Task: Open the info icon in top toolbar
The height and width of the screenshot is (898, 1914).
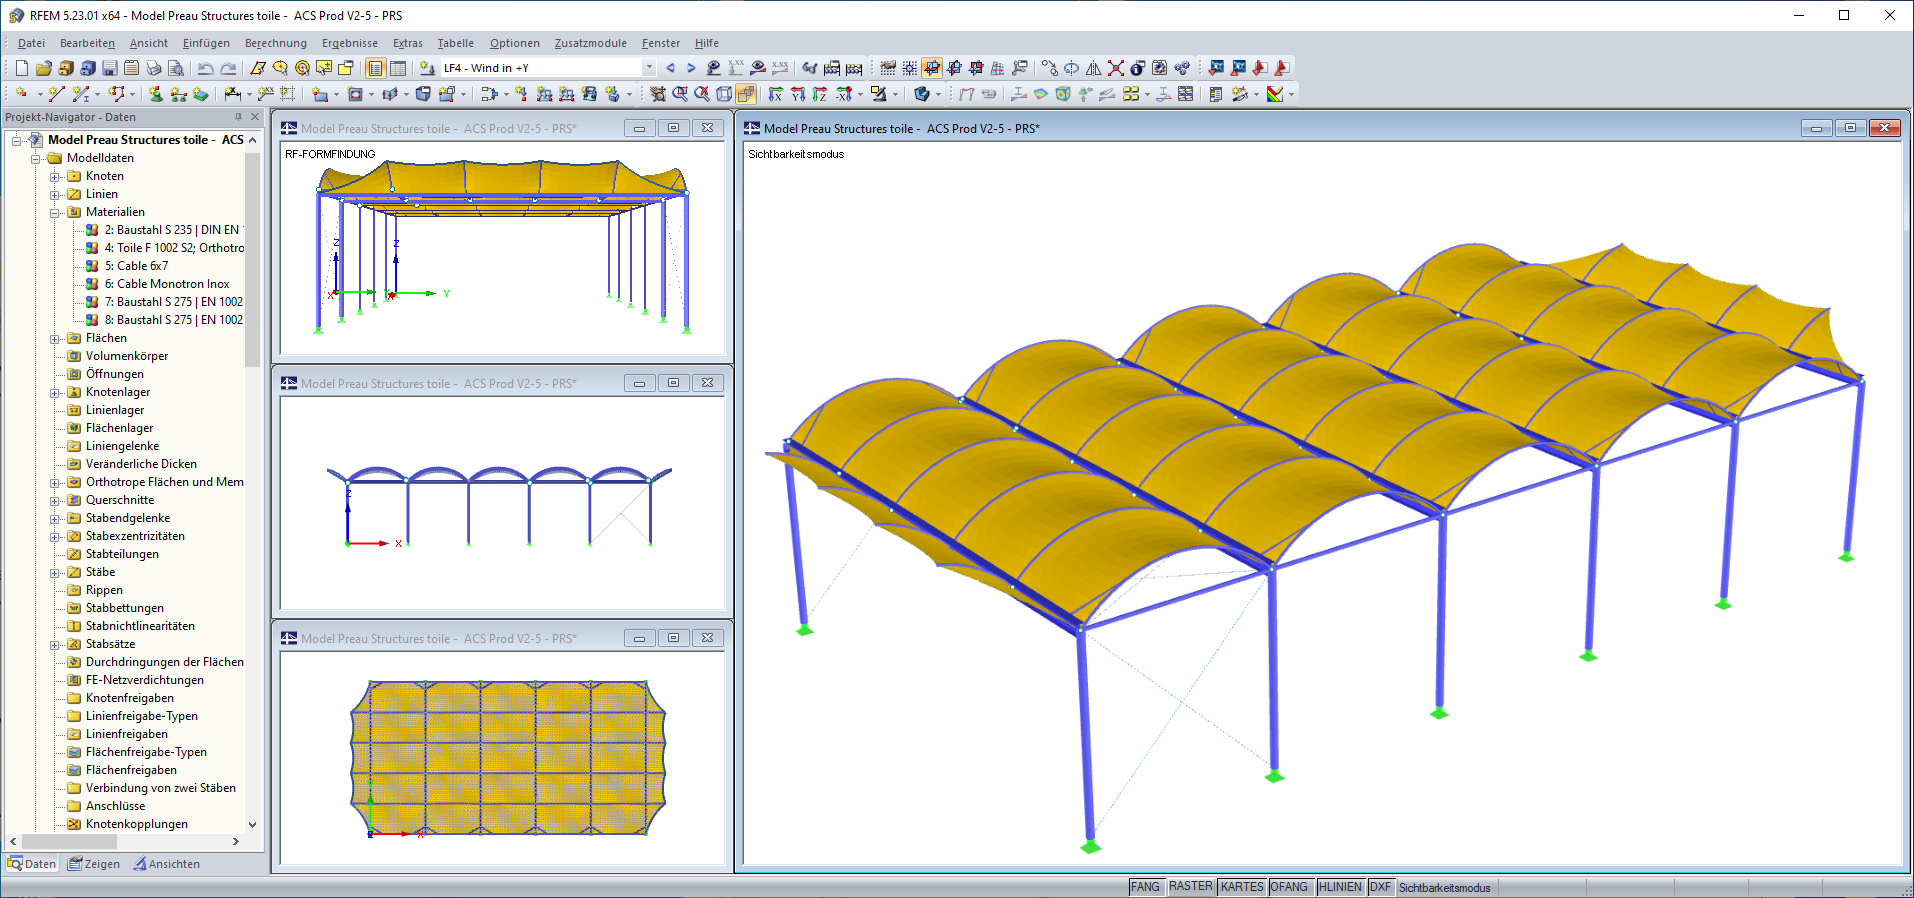Action: tap(1137, 68)
